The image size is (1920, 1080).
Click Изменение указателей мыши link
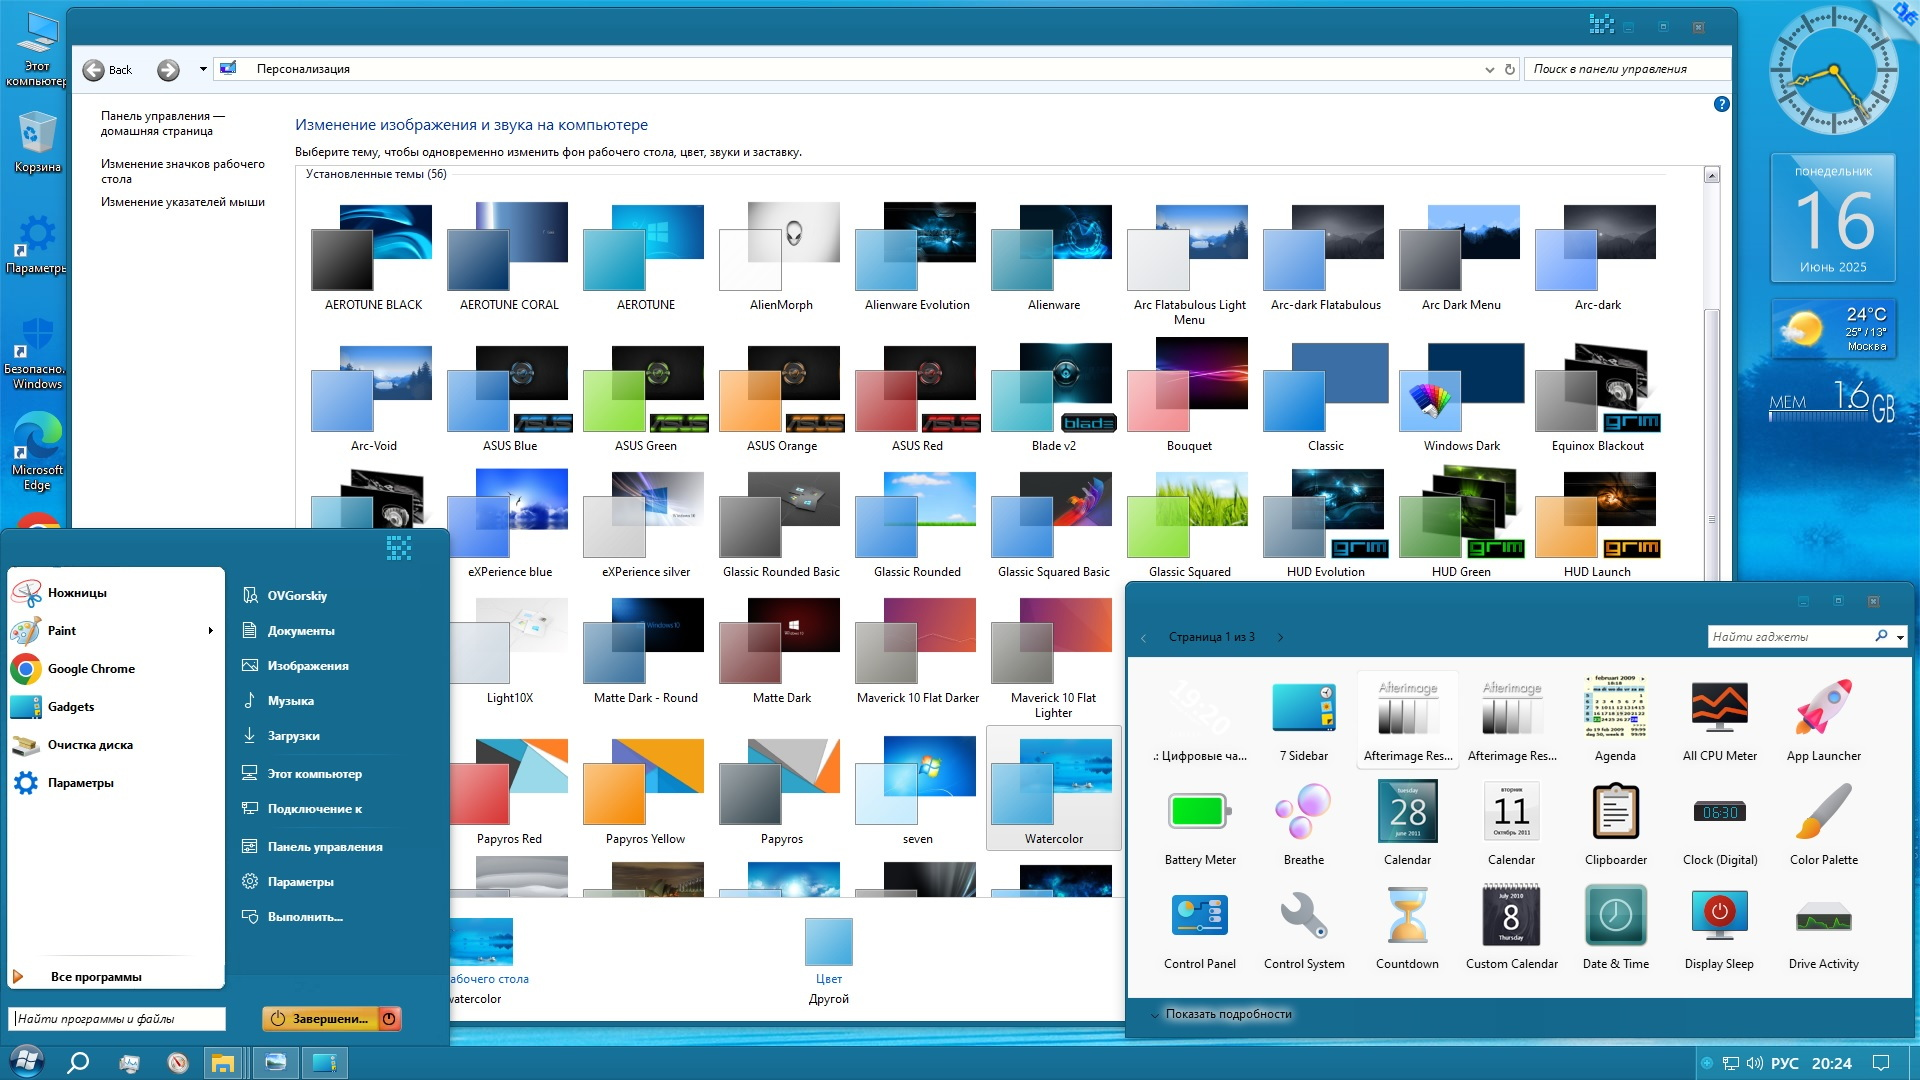182,202
